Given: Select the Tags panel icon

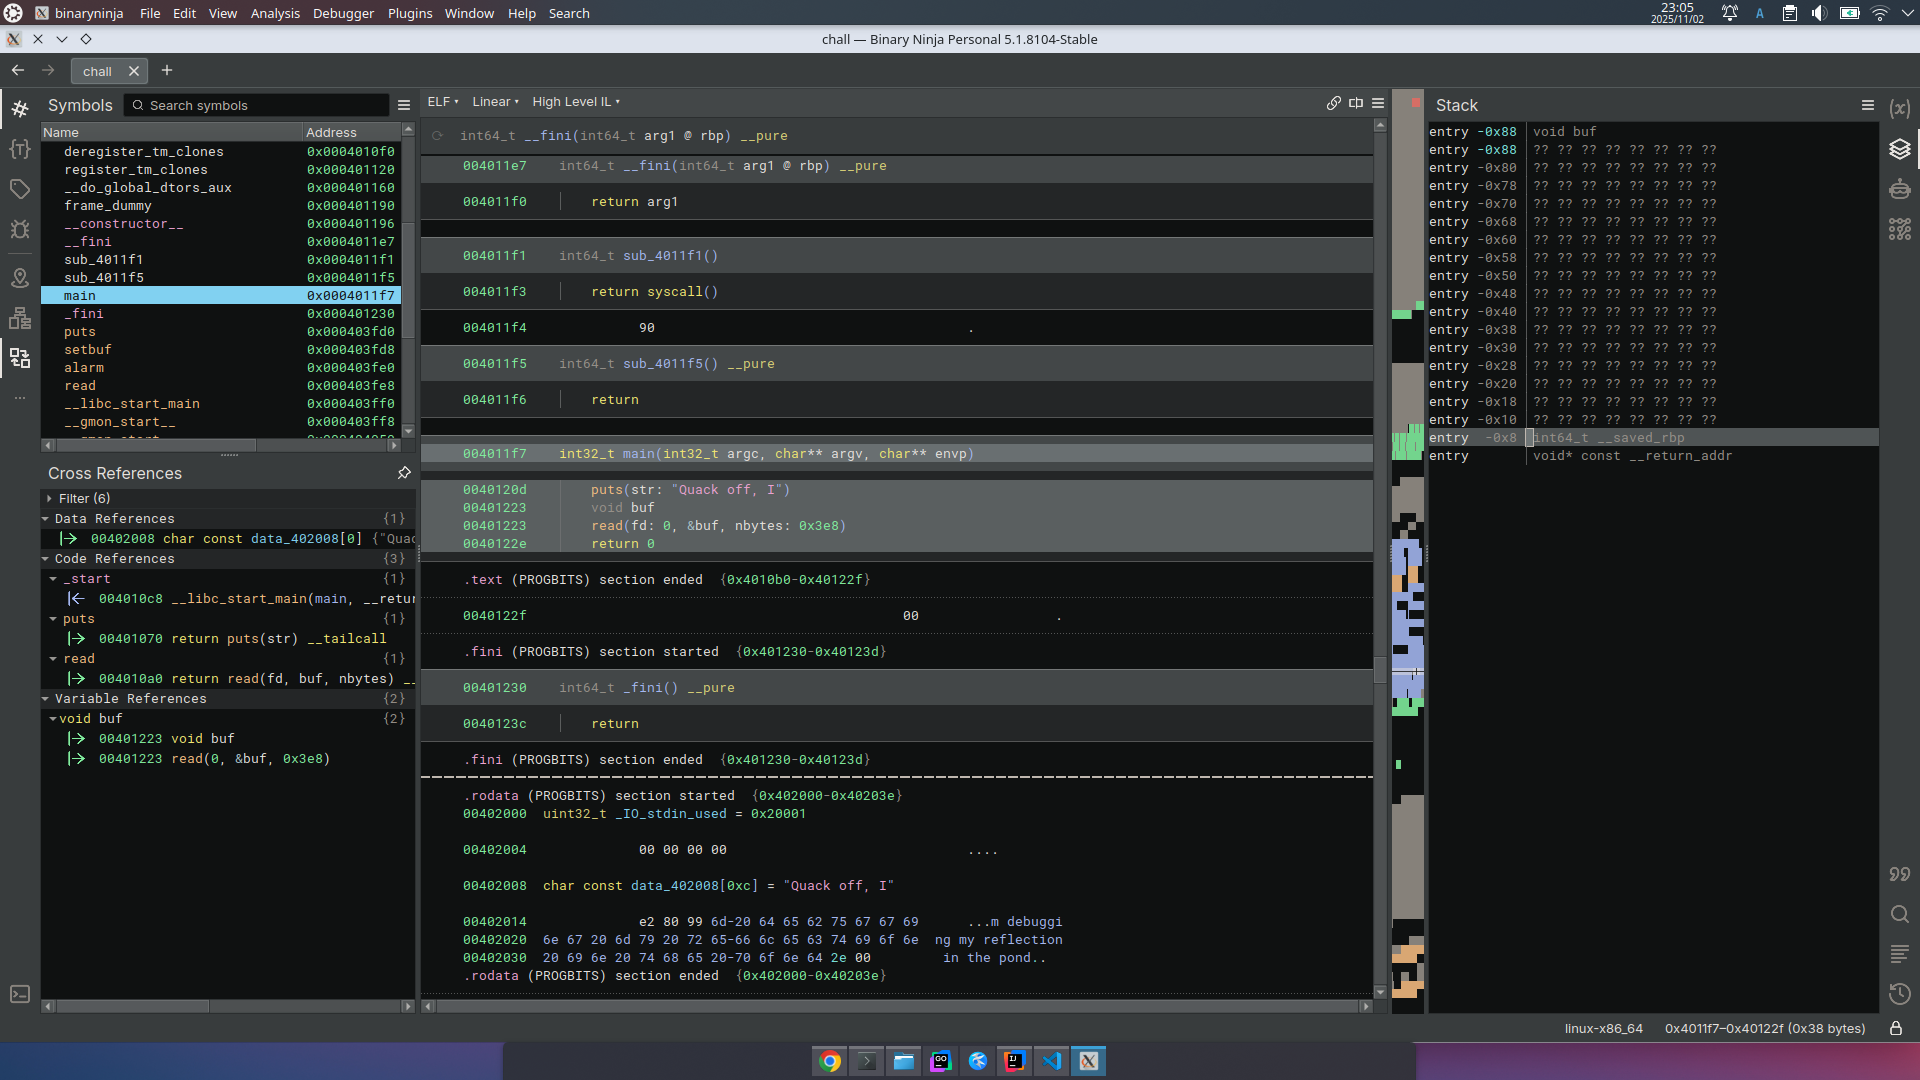Looking at the screenshot, I should point(20,188).
